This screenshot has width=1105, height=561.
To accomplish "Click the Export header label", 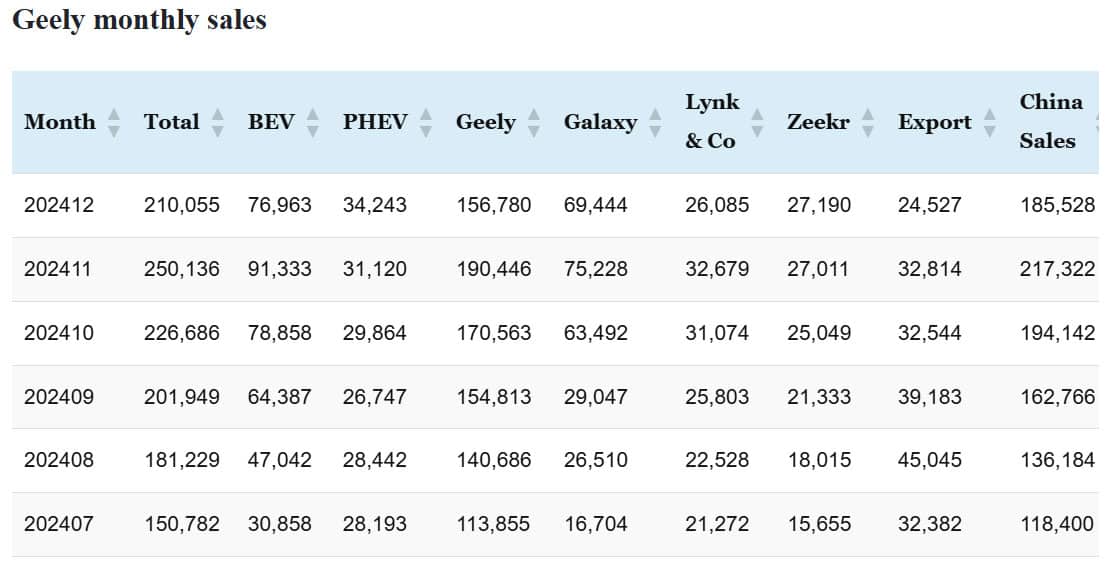I will click(x=934, y=122).
